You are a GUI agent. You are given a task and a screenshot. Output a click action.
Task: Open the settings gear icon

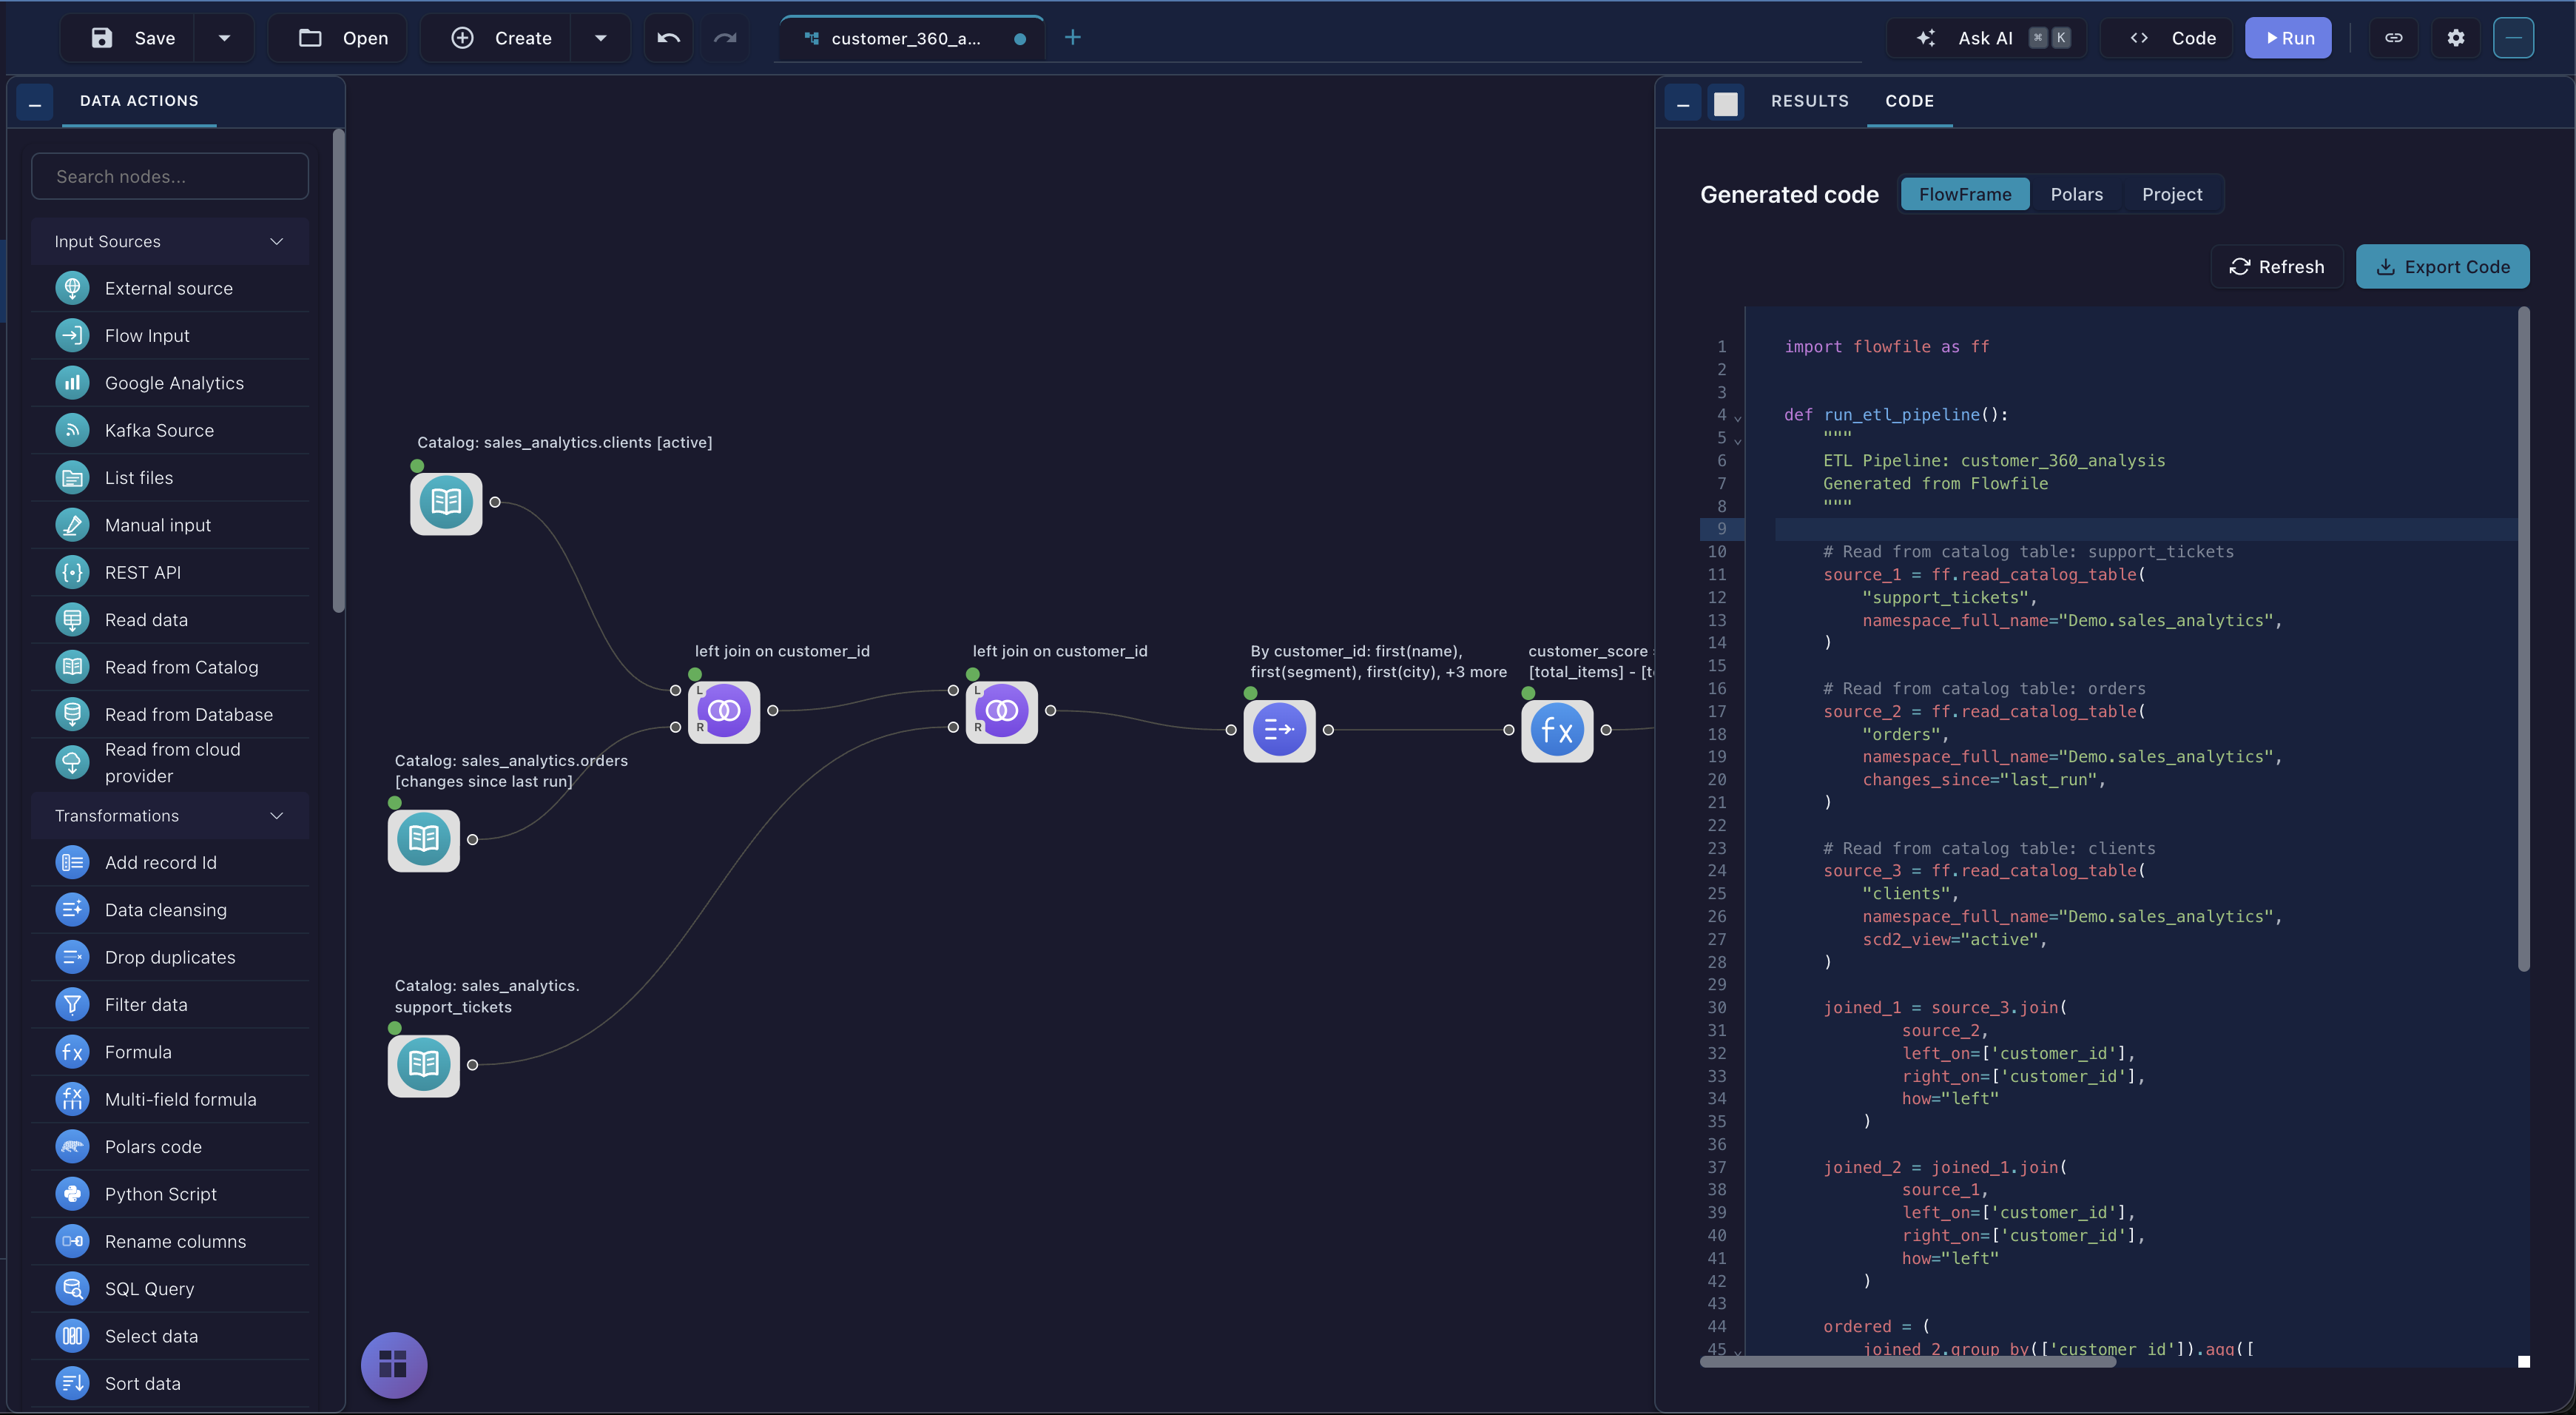tap(2455, 38)
